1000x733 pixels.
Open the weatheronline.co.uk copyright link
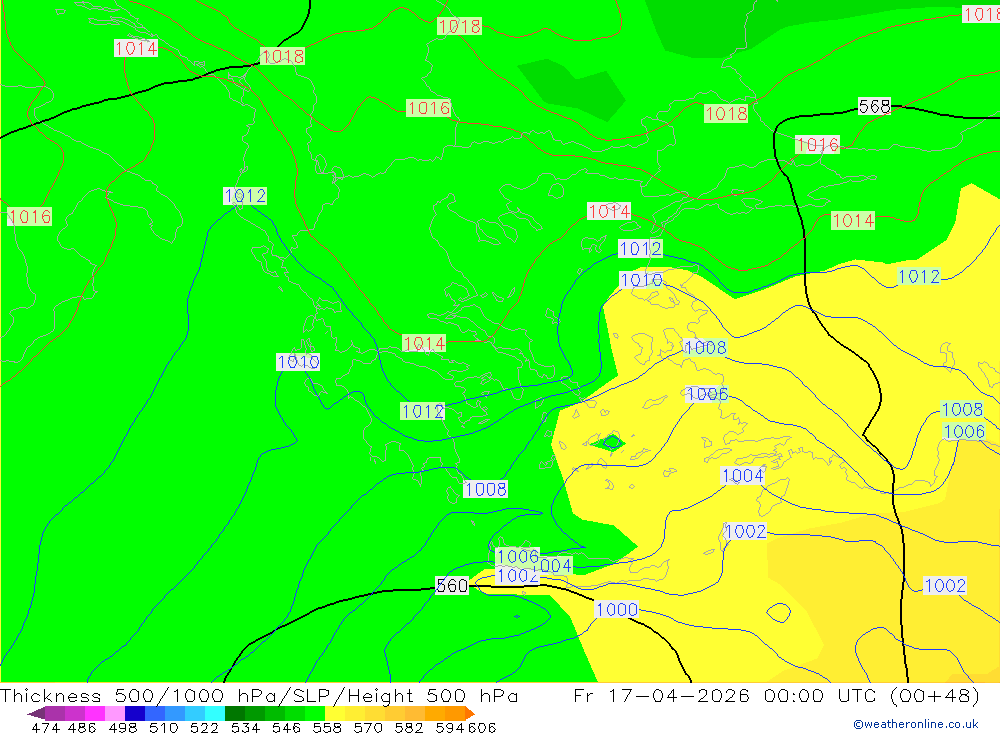tap(916, 724)
